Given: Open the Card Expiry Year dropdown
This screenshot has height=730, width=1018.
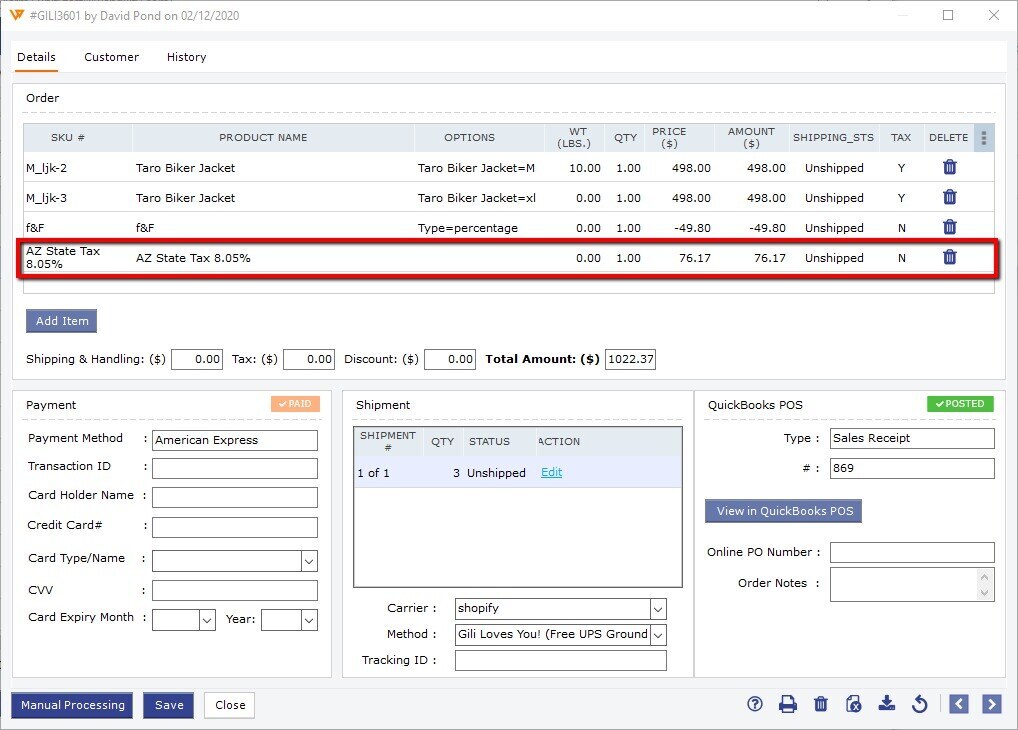Looking at the screenshot, I should [x=309, y=620].
